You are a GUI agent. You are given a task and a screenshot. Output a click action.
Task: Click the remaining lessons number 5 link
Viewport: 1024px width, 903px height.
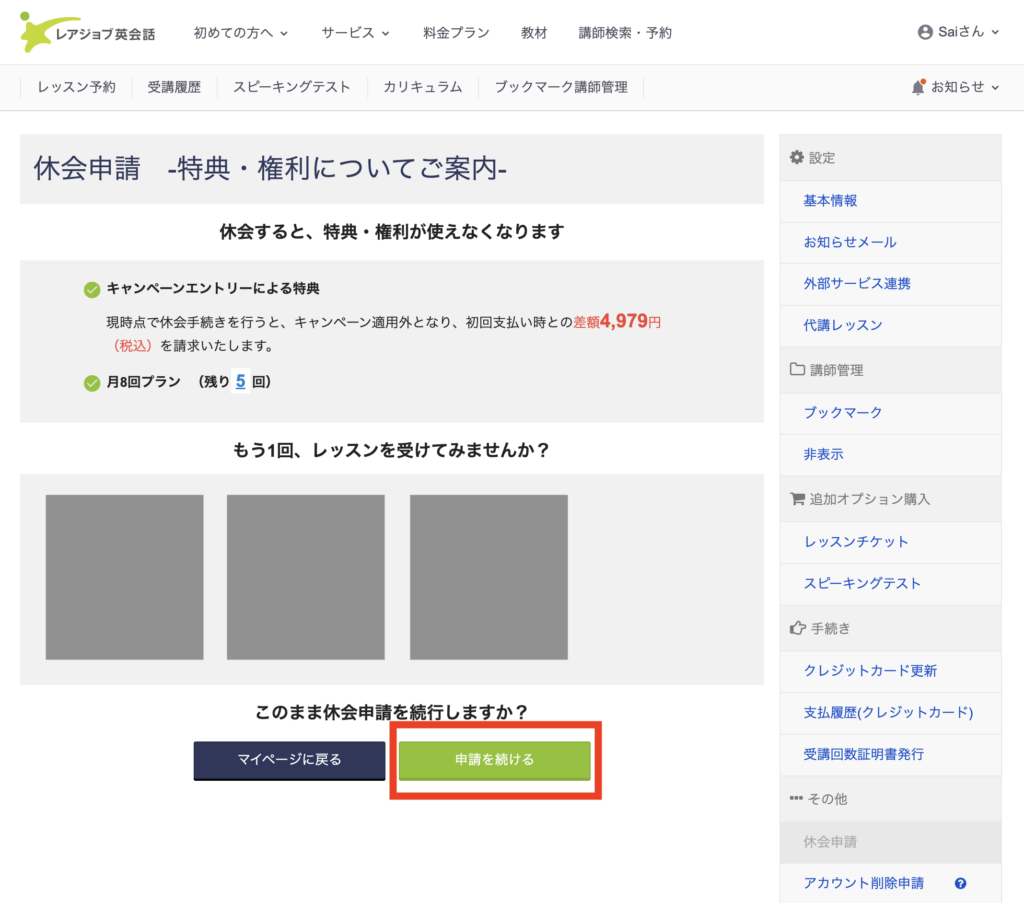point(240,381)
